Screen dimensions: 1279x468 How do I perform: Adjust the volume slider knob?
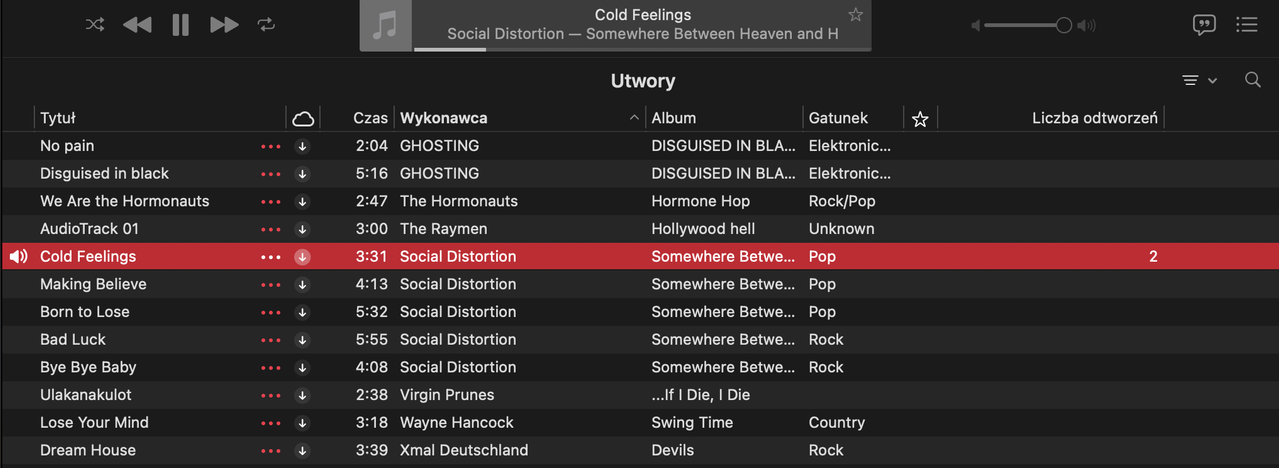(x=1064, y=25)
